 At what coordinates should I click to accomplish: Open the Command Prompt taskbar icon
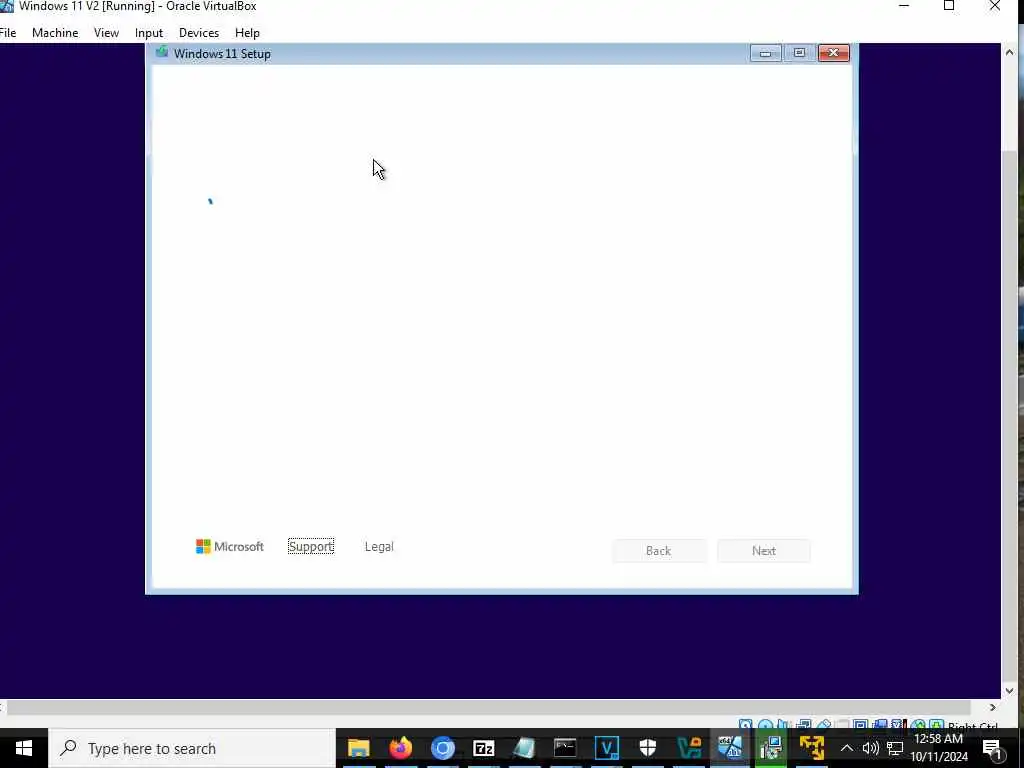[x=565, y=748]
